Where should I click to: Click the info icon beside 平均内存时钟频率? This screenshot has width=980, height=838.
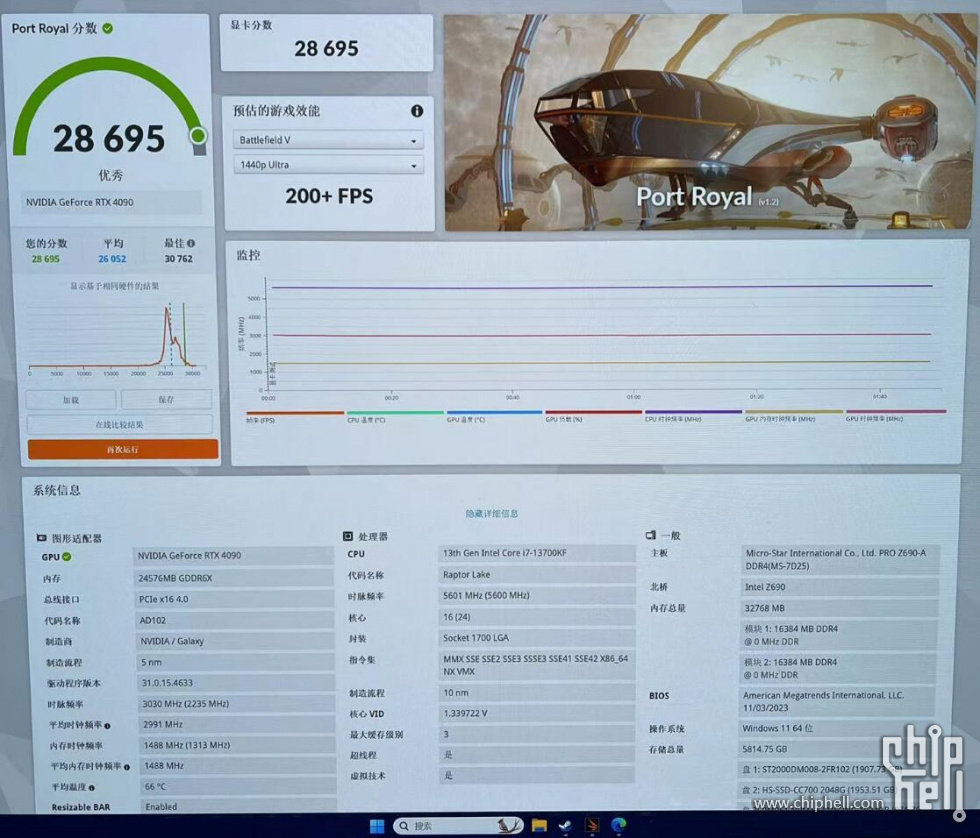click(127, 767)
